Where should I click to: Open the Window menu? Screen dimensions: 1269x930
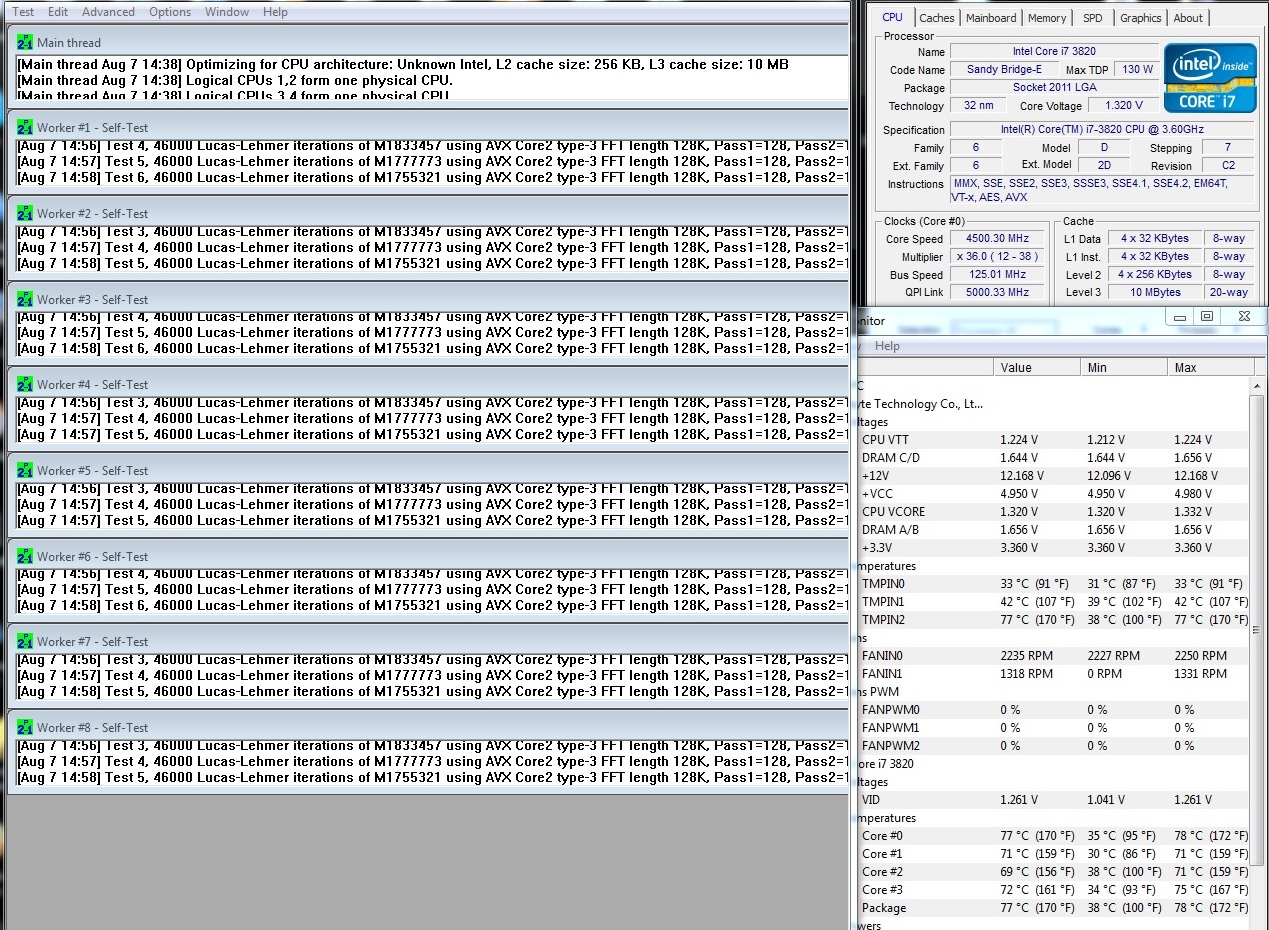(227, 12)
